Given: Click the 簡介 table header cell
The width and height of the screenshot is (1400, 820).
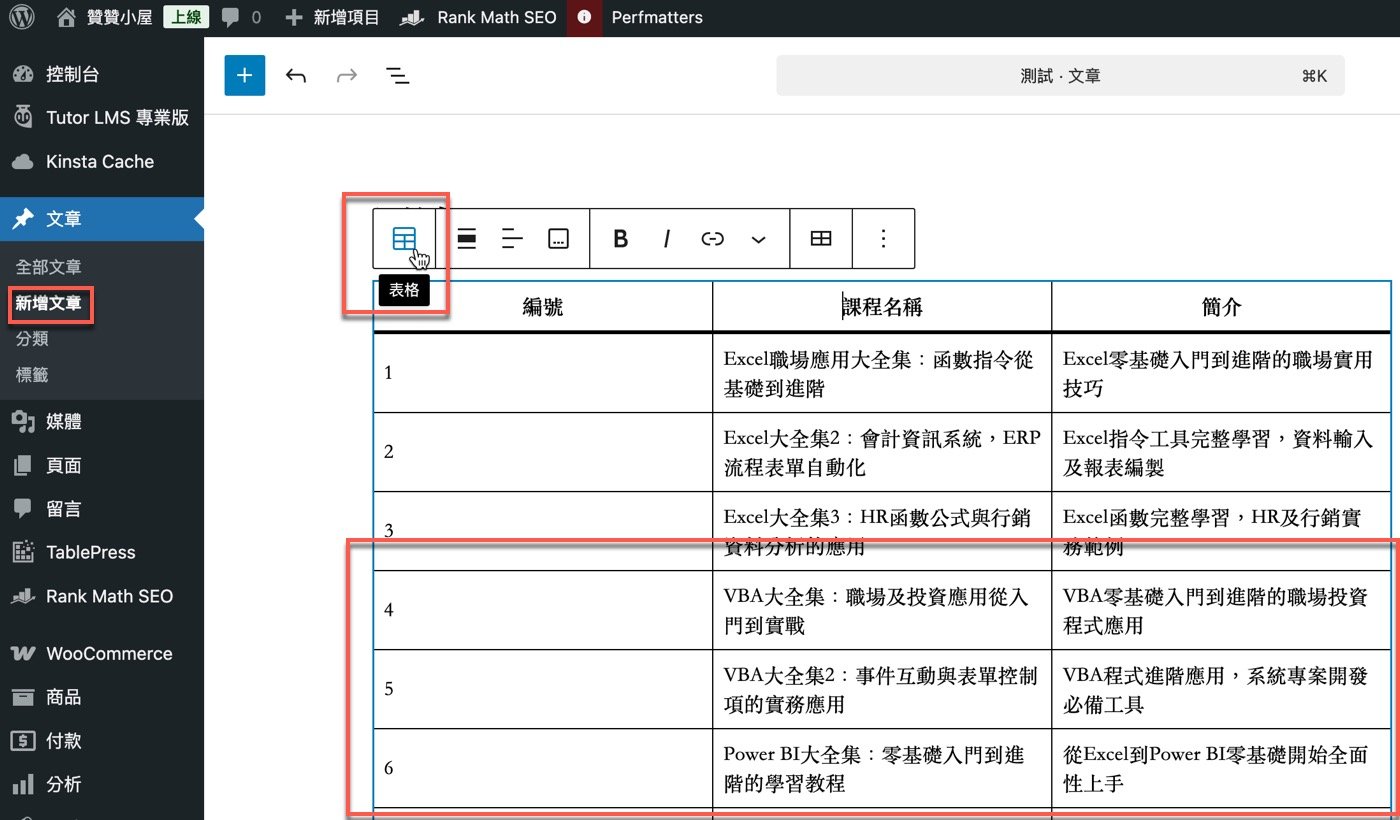Looking at the screenshot, I should (1221, 307).
